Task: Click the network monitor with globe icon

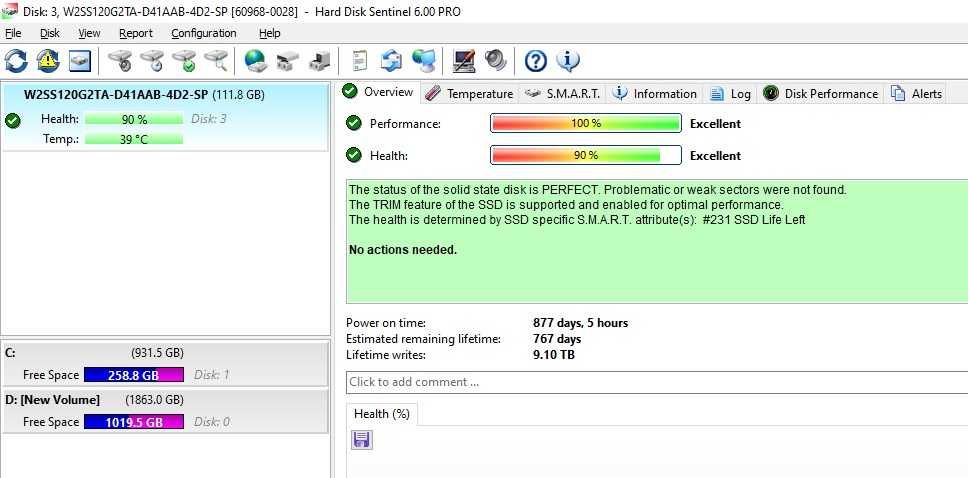Action: [x=423, y=61]
